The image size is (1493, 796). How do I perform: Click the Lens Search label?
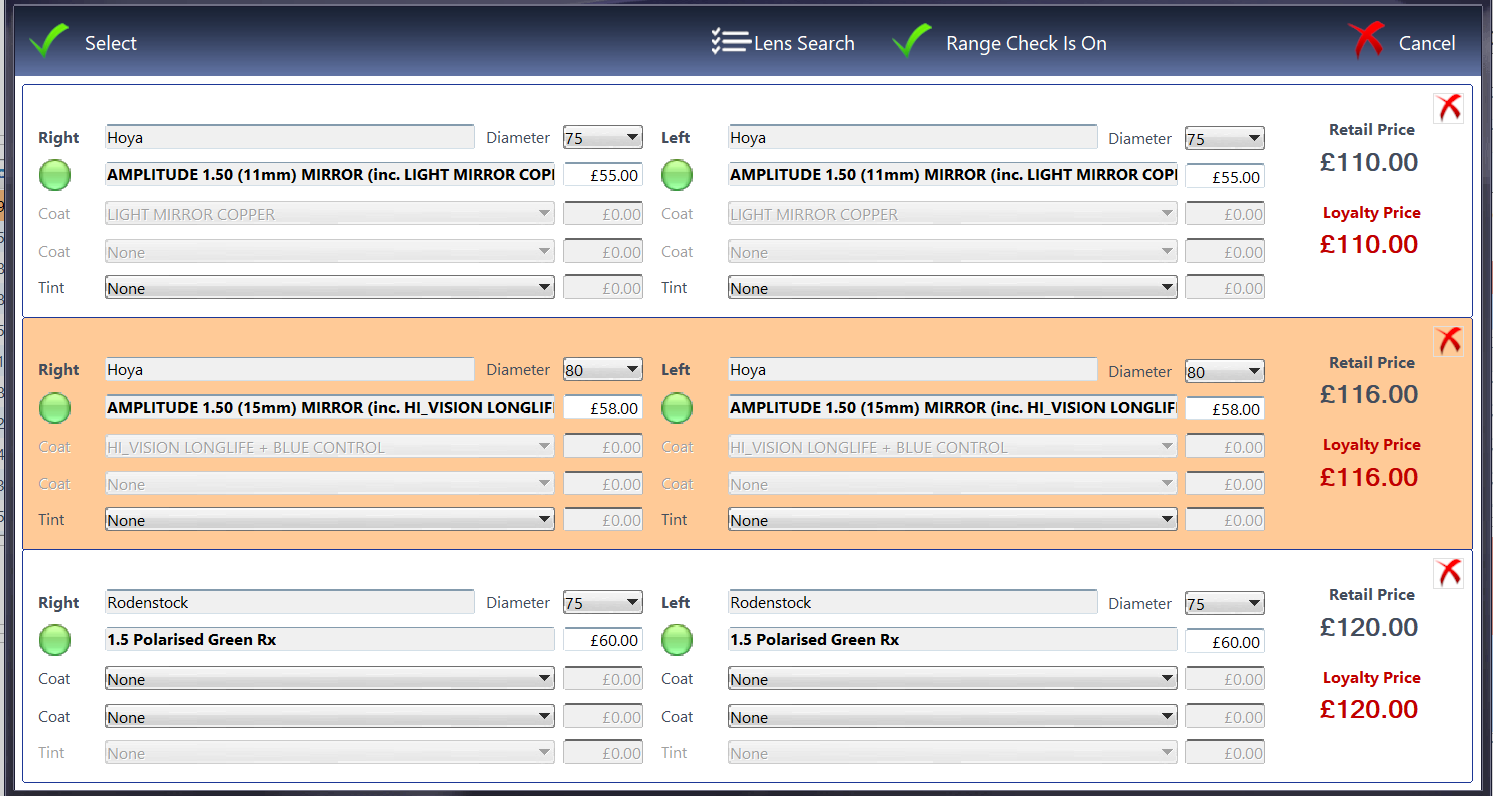[804, 43]
